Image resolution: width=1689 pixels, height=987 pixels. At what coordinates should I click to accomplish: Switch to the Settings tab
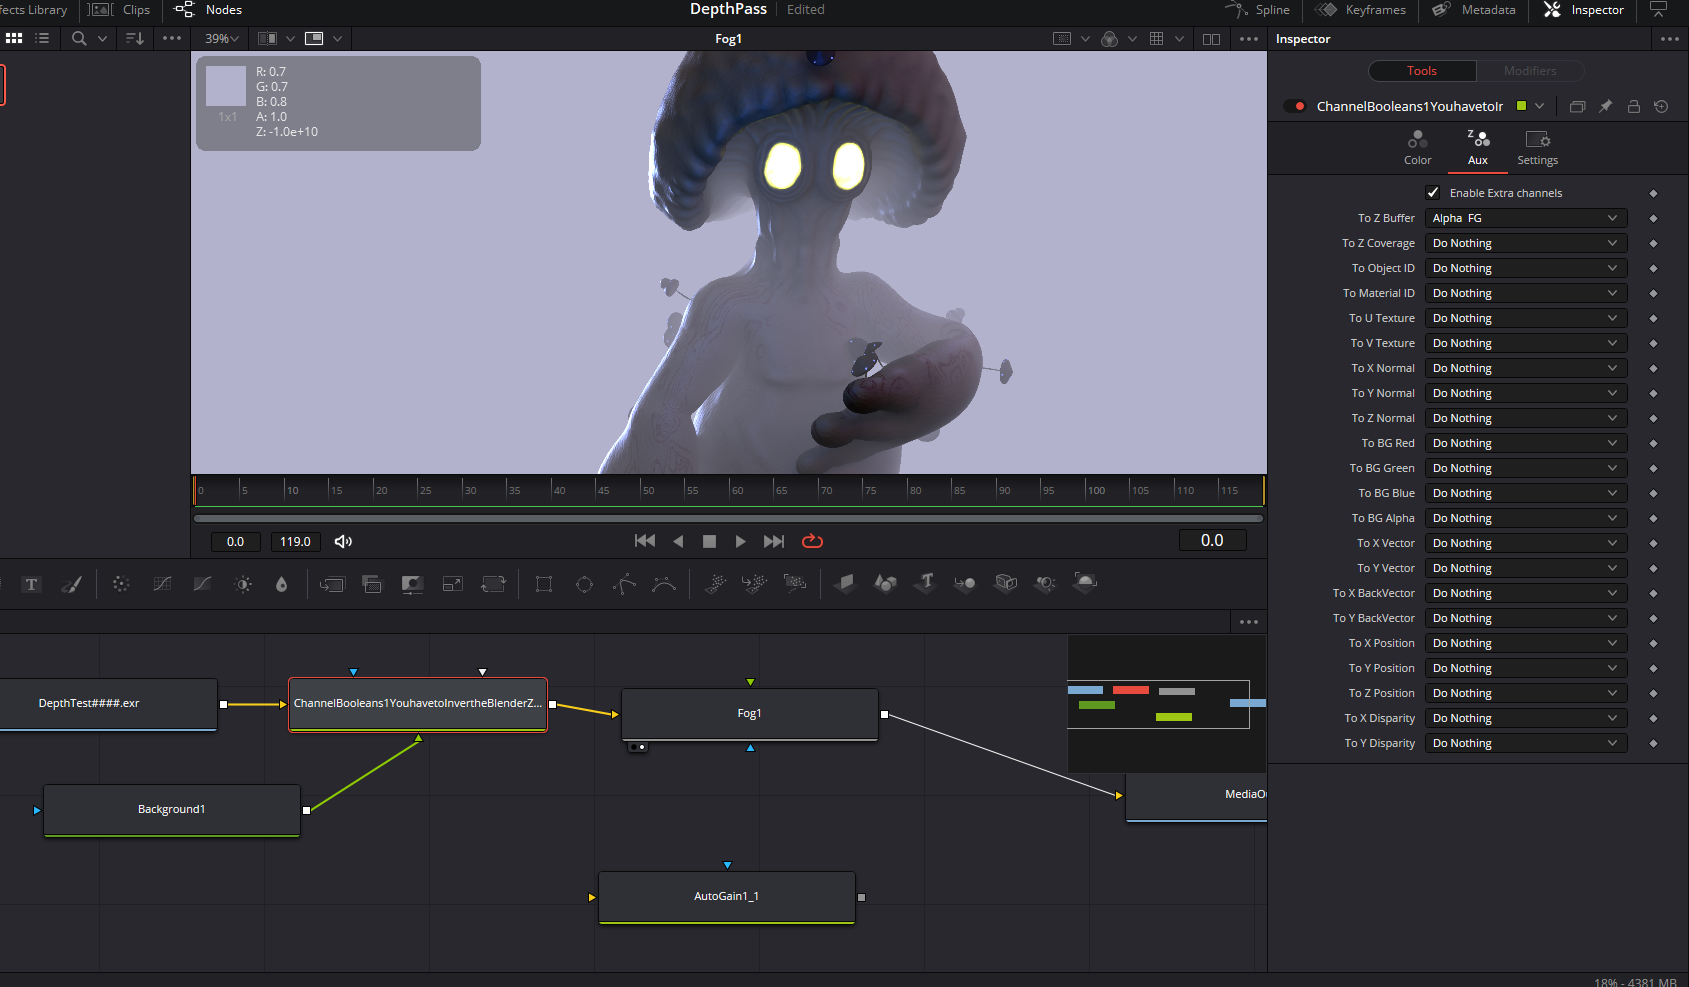[x=1538, y=147]
